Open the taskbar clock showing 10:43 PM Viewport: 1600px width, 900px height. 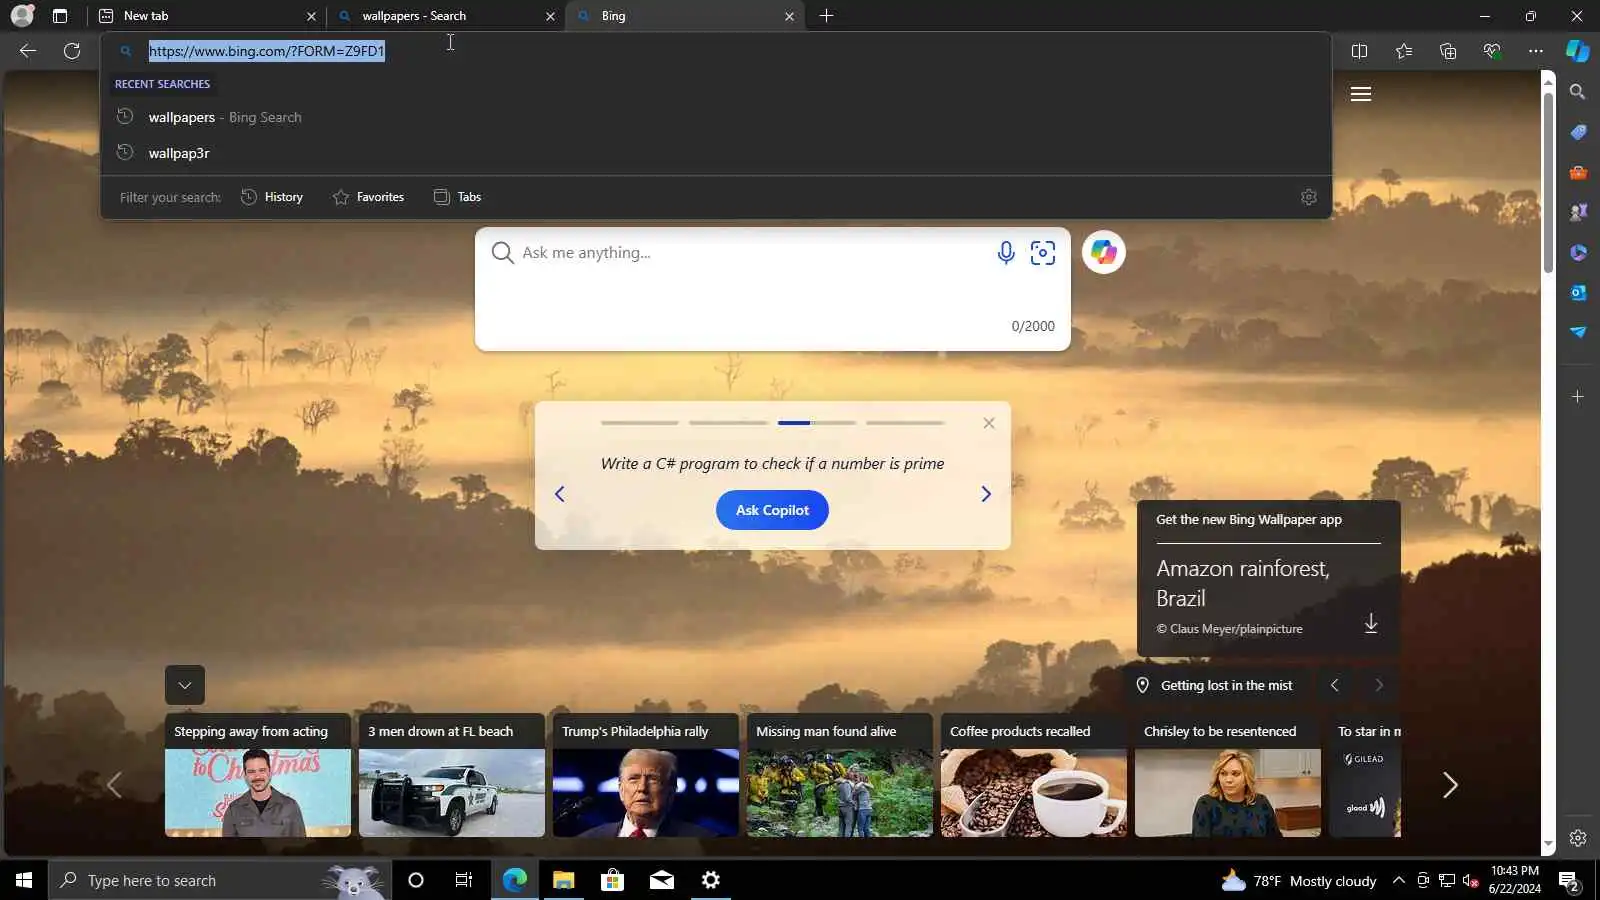click(1515, 880)
